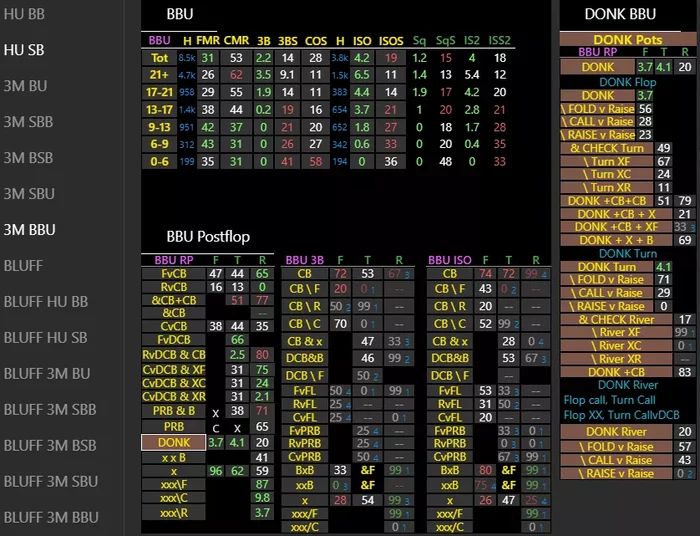The width and height of the screenshot is (700, 536).
Task: Click the 21+ stack row label
Action: (x=159, y=75)
